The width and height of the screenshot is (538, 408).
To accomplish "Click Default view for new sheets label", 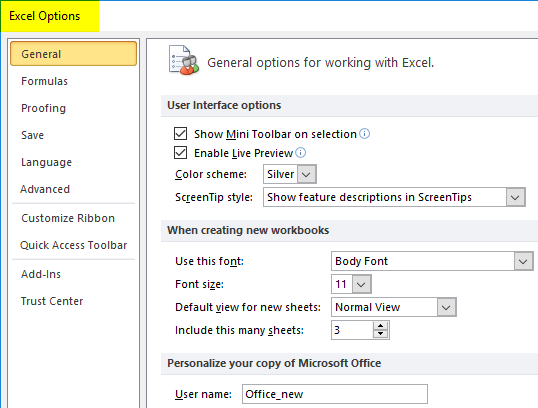I will click(x=248, y=307).
